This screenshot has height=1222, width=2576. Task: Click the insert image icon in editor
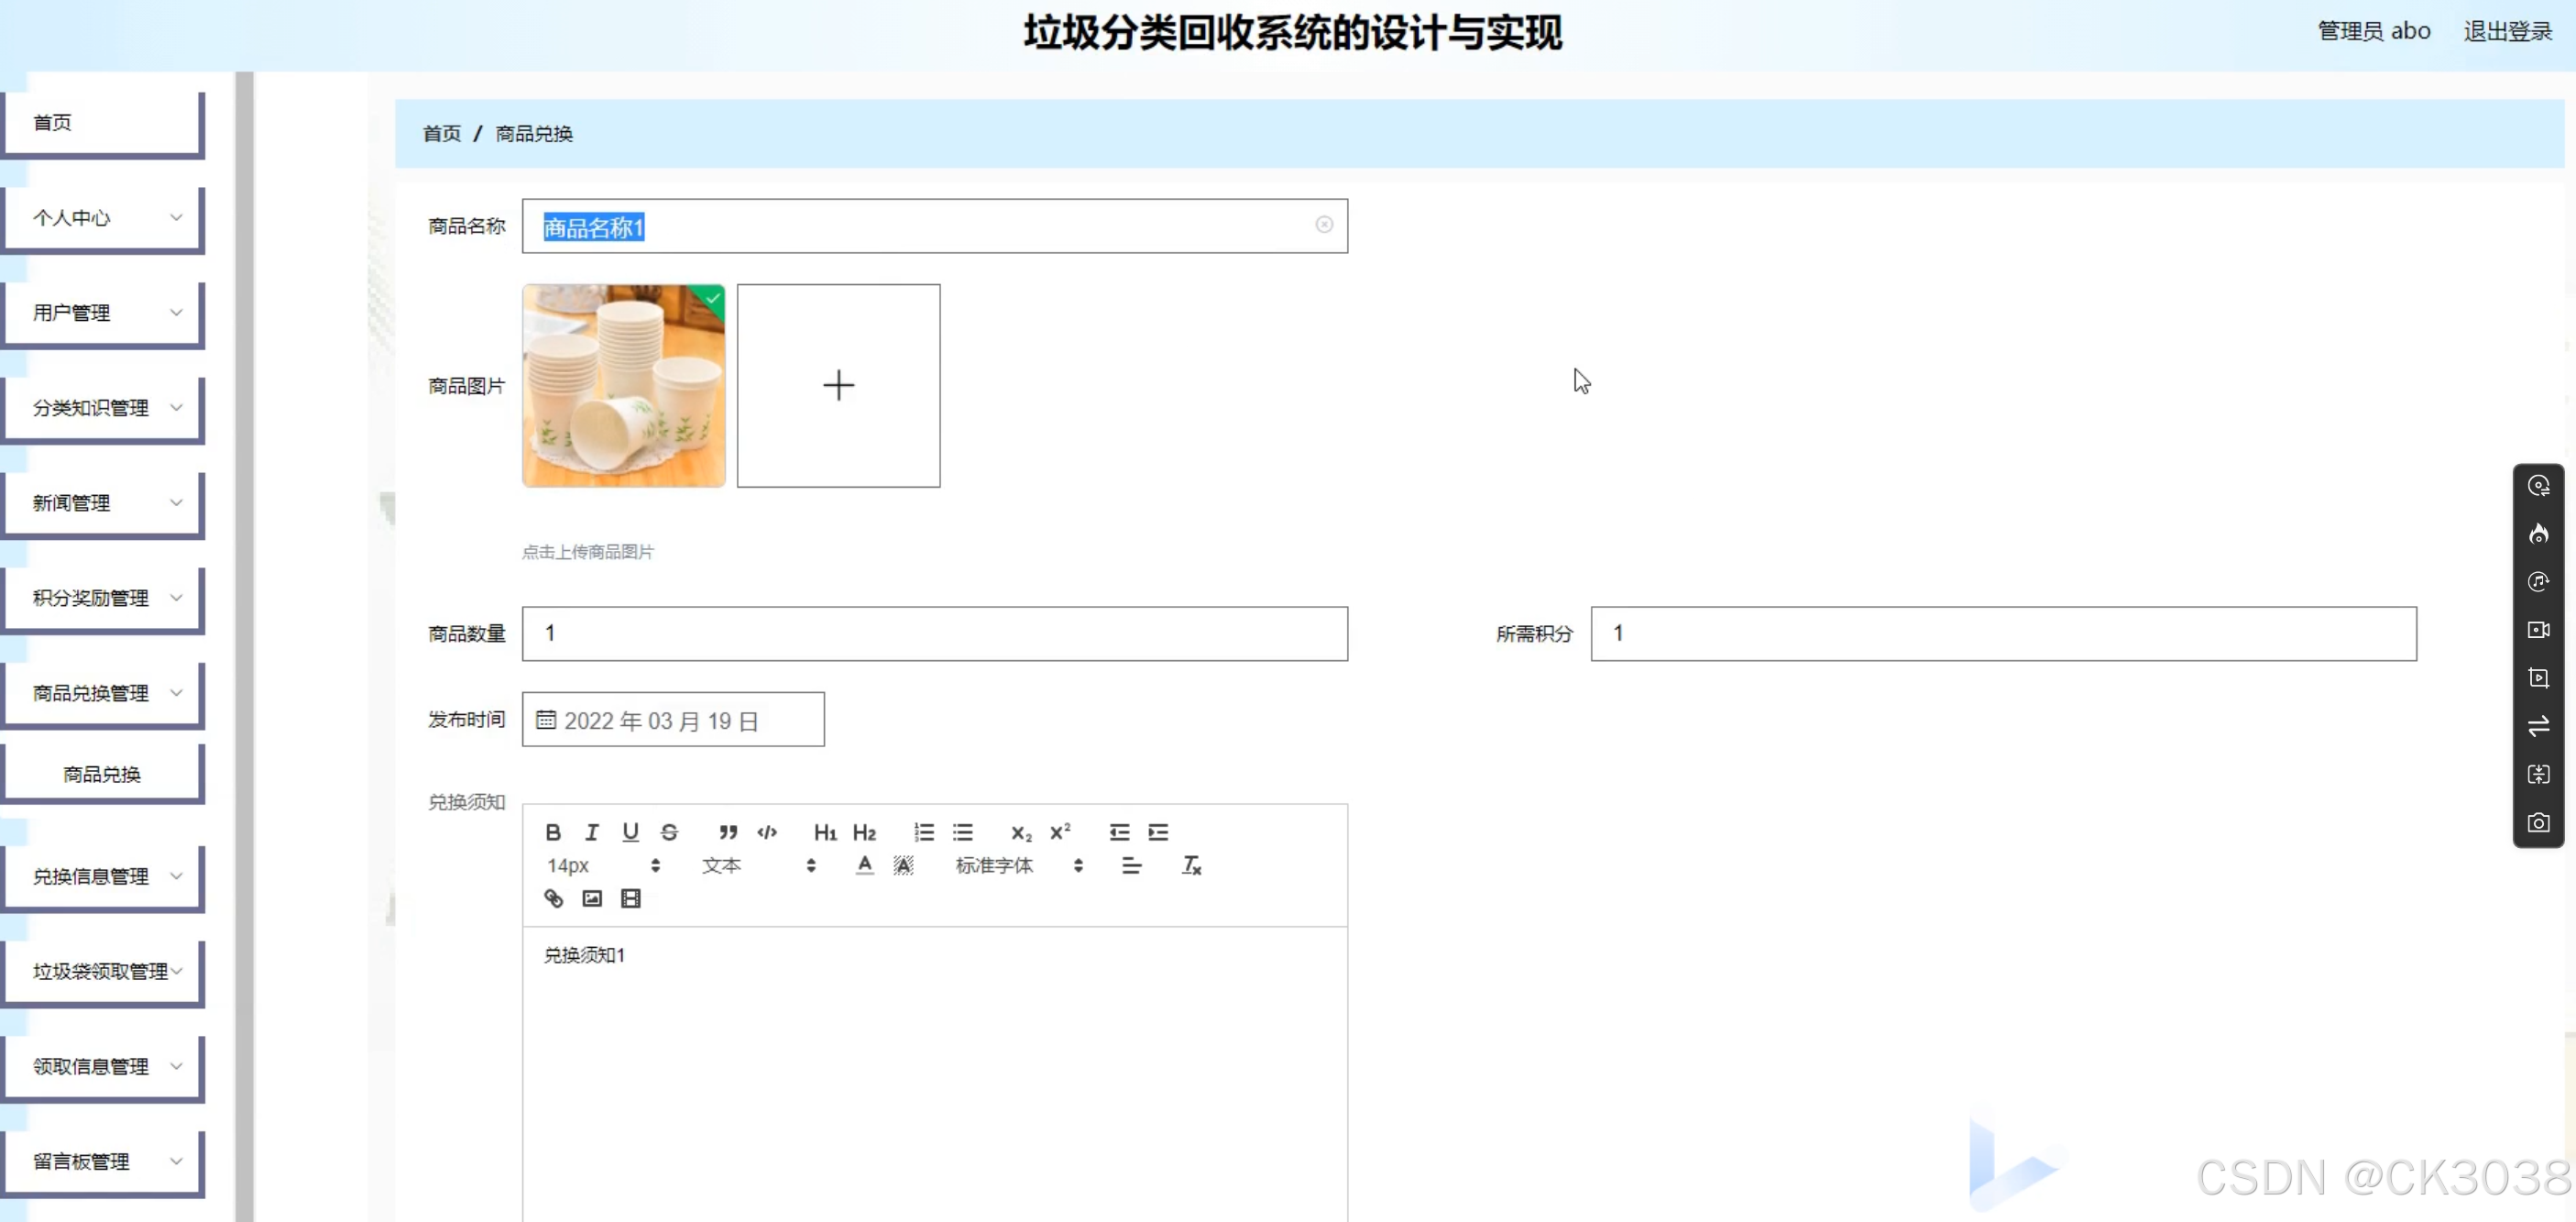click(592, 898)
